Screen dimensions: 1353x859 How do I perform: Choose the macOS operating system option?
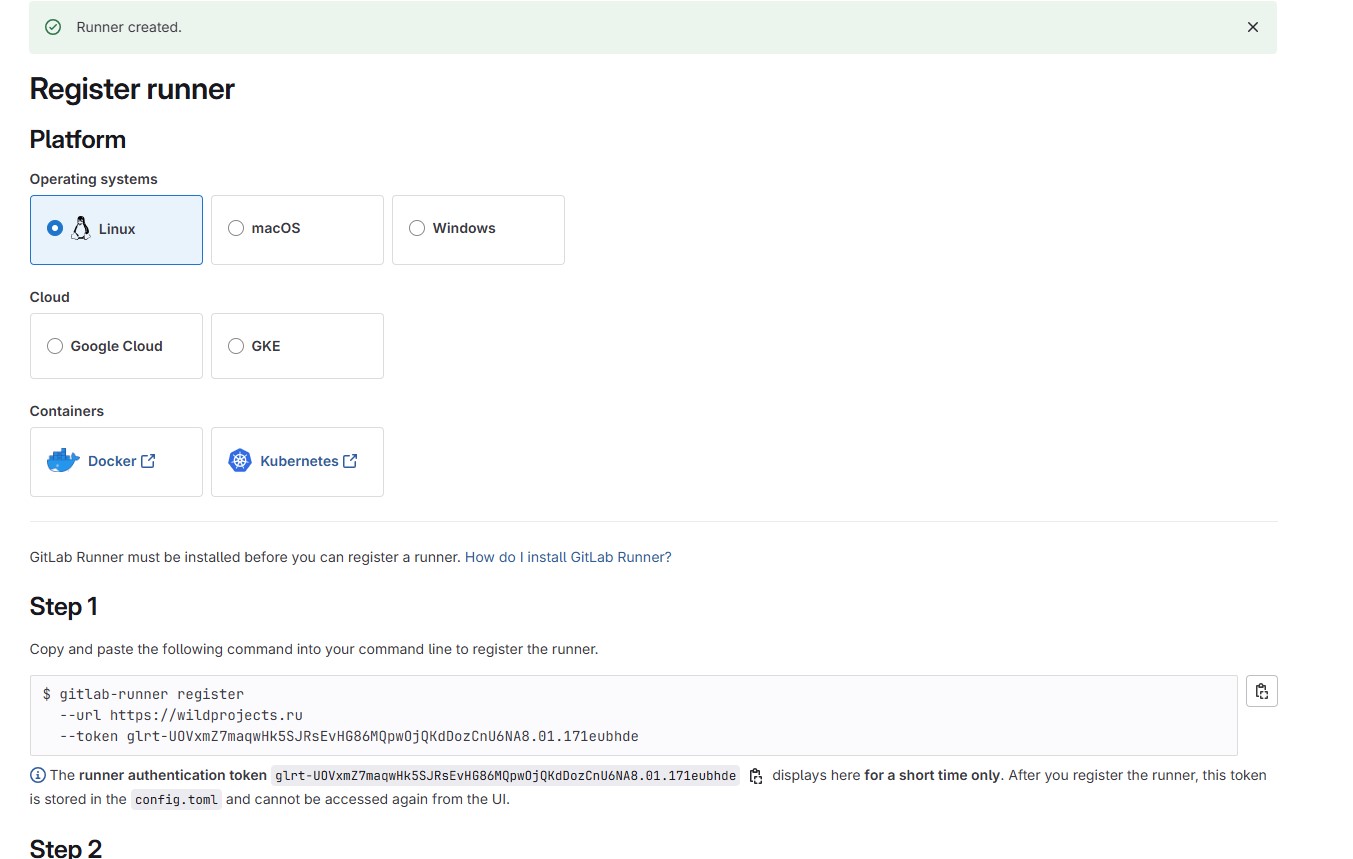point(297,229)
